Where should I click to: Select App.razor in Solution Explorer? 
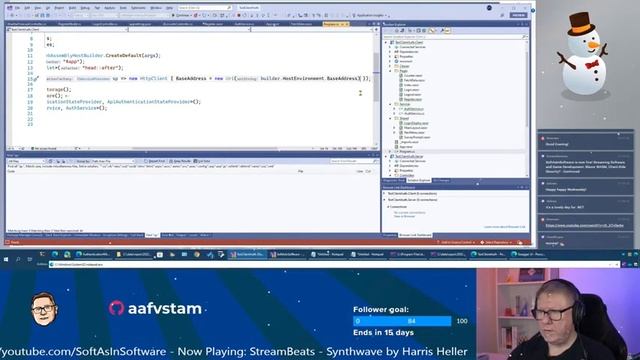click(x=406, y=147)
